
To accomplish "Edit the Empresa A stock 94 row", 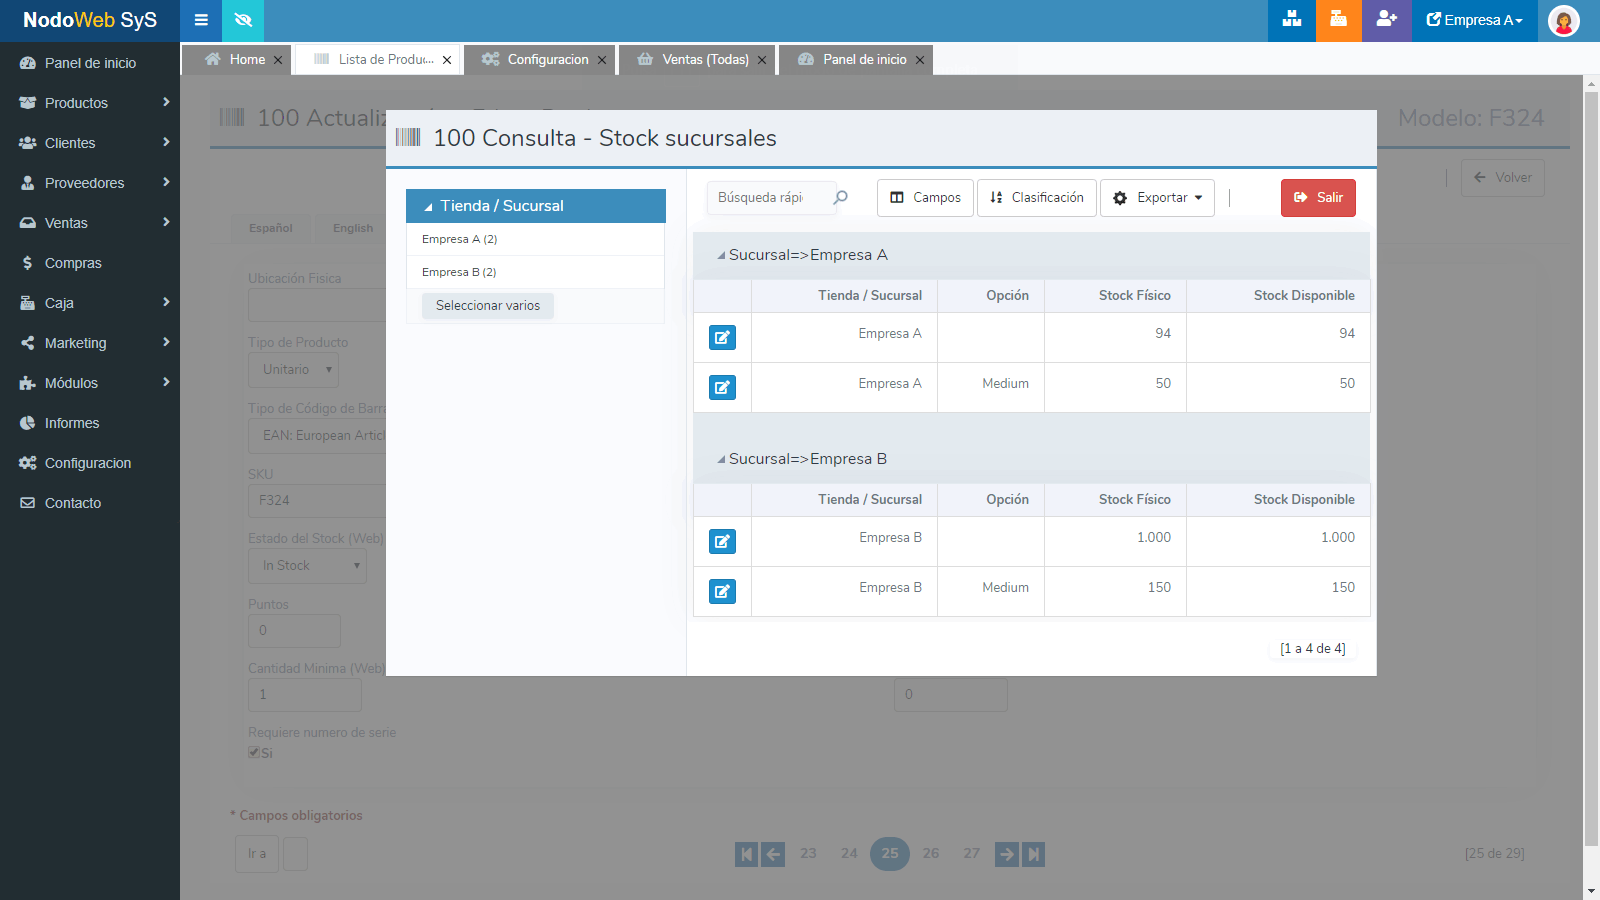I will [x=722, y=338].
